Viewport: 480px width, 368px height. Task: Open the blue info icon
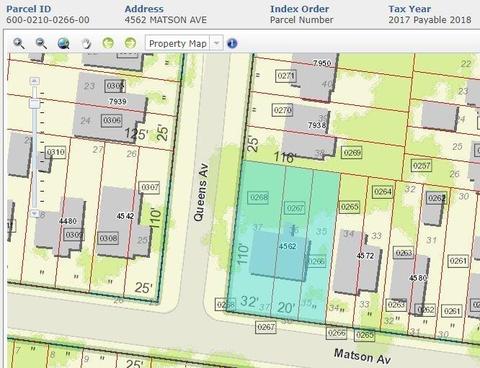point(232,43)
